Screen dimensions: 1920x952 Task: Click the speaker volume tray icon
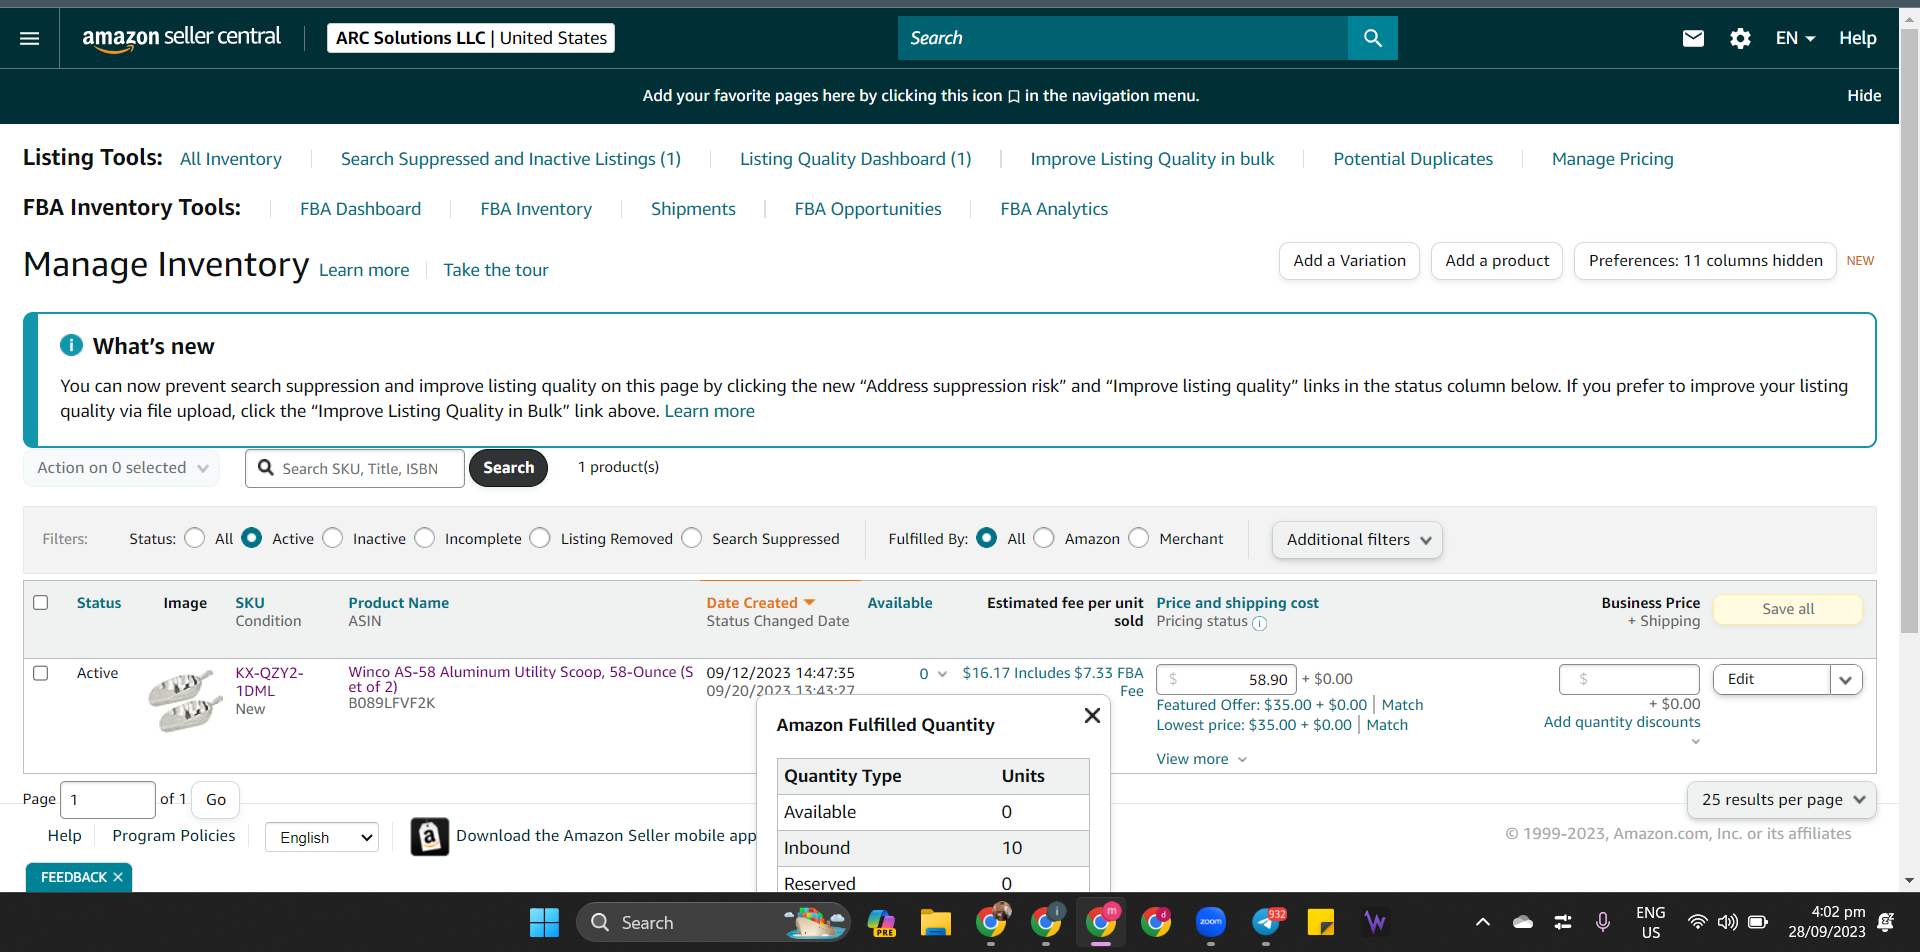[x=1727, y=922]
